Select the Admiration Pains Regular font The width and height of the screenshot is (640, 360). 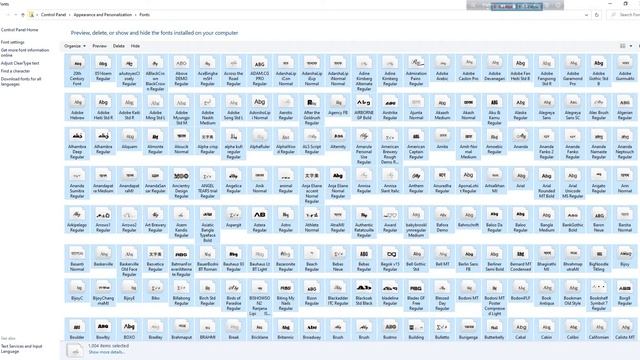tap(416, 71)
